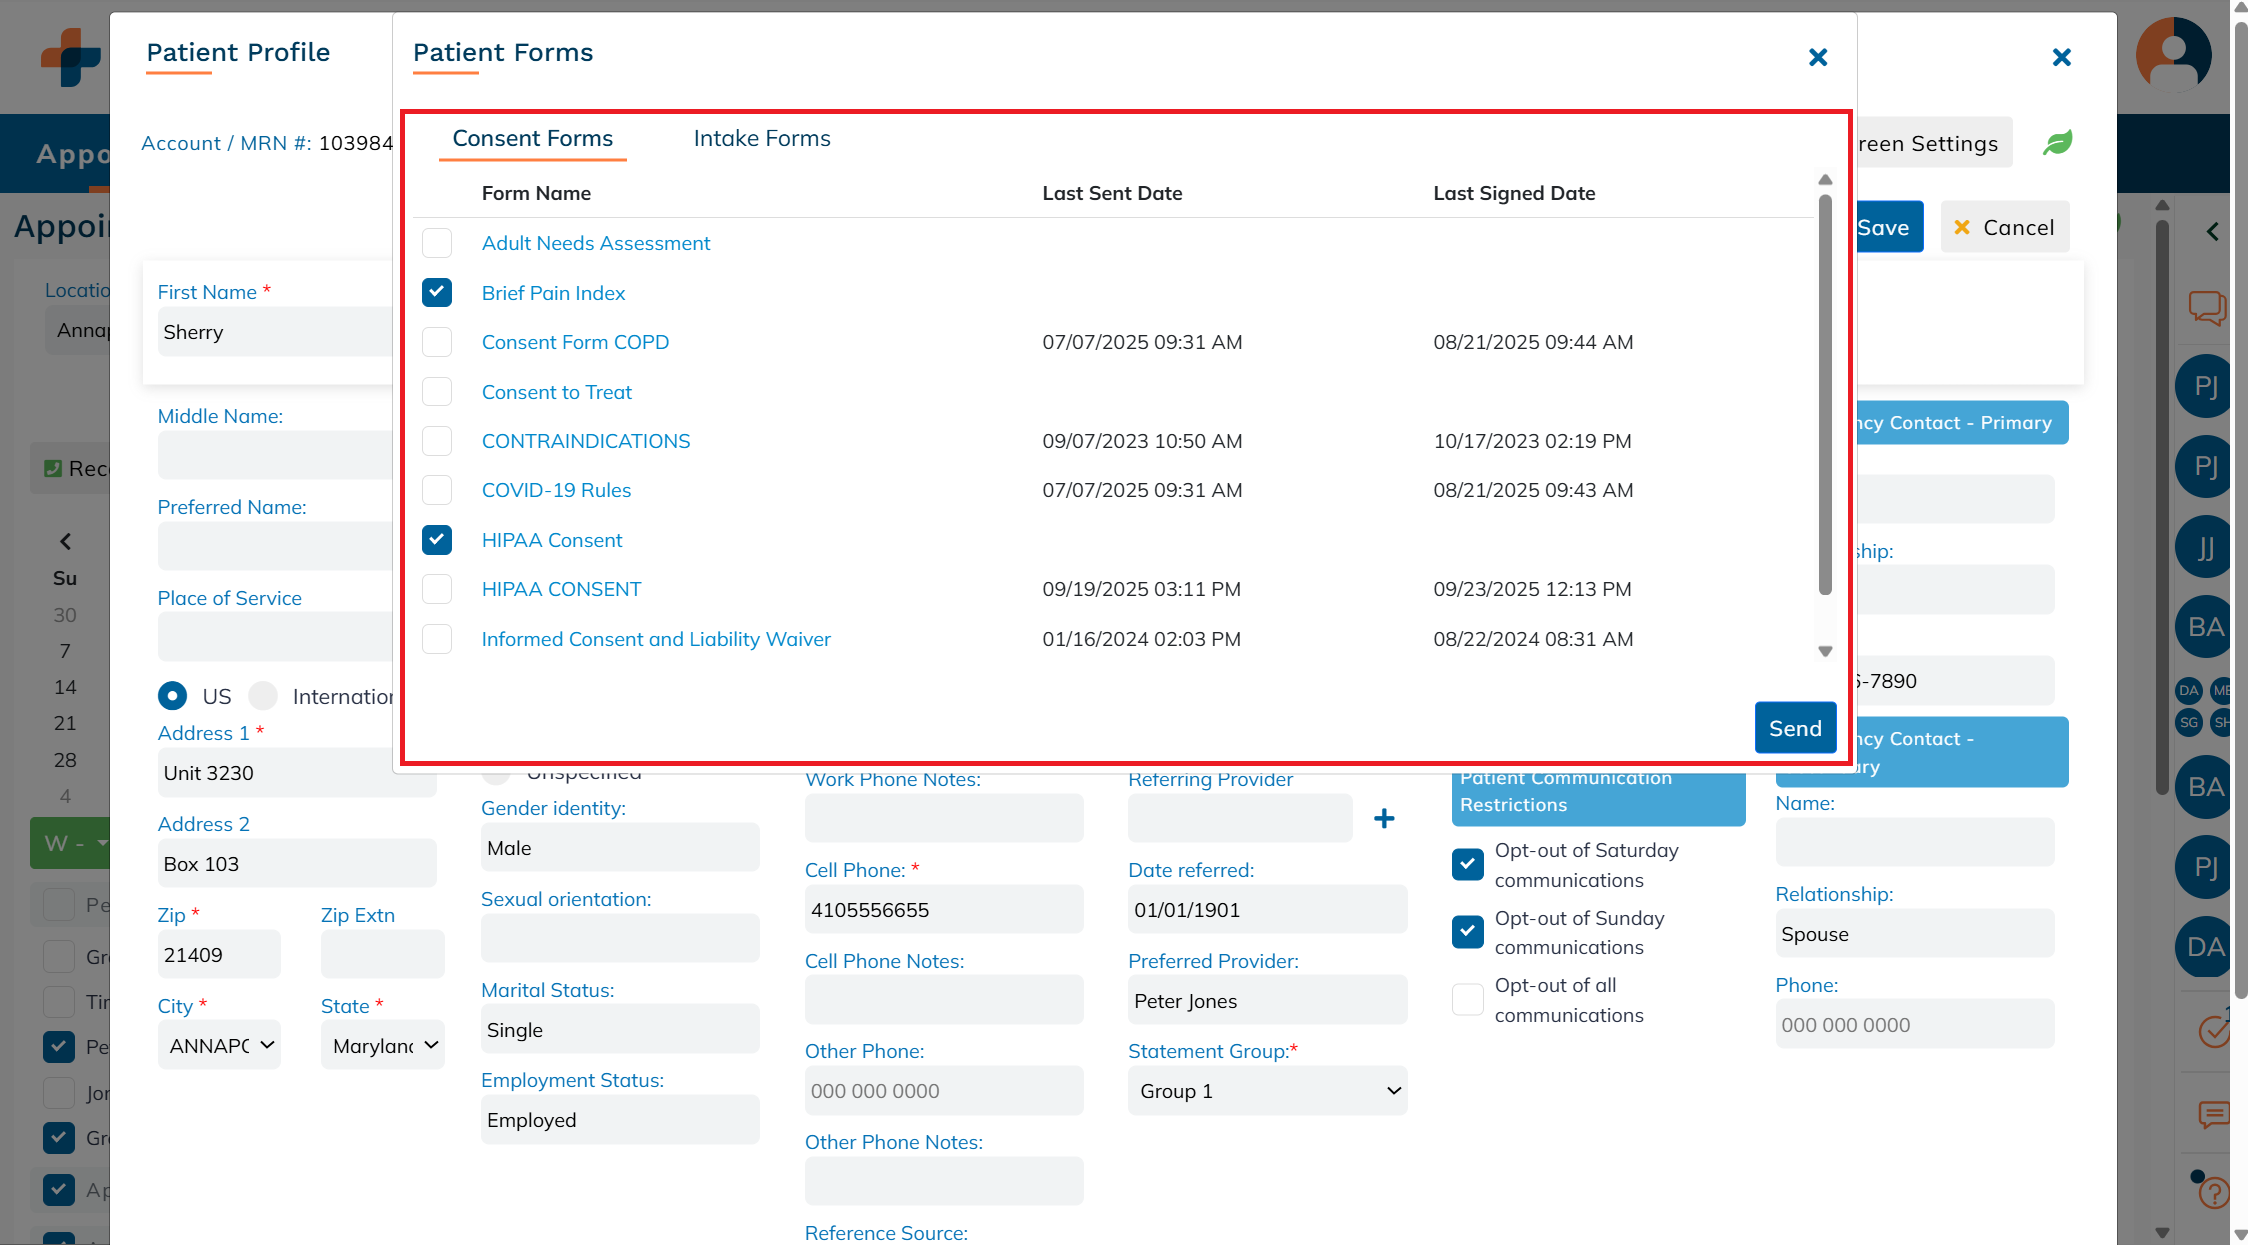The width and height of the screenshot is (2248, 1245).
Task: Open the help question mark icon
Action: tap(2213, 1192)
